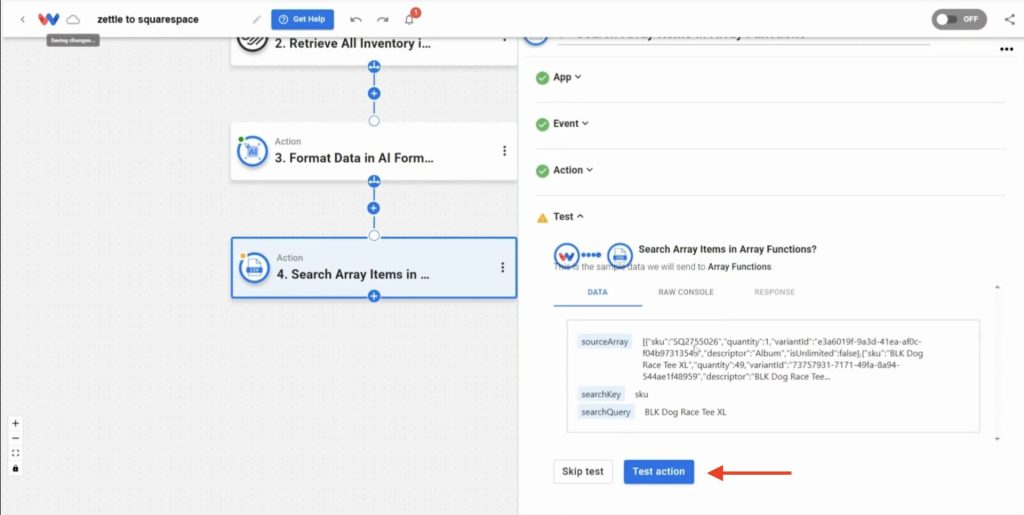
Task: Click the Skip test button
Action: tap(583, 471)
